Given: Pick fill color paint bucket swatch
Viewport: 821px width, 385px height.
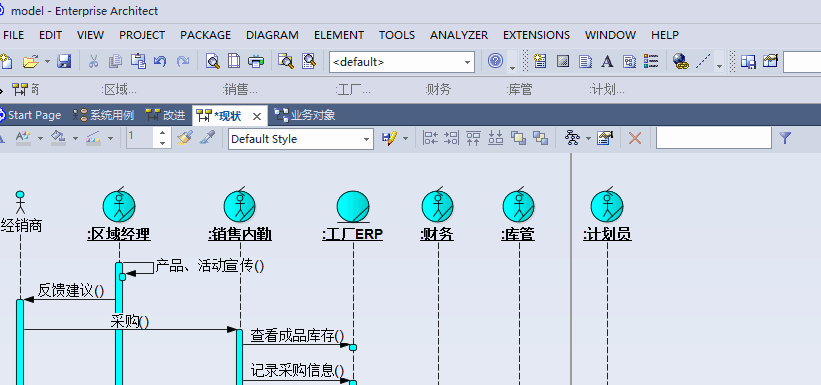Looking at the screenshot, I should [58, 138].
